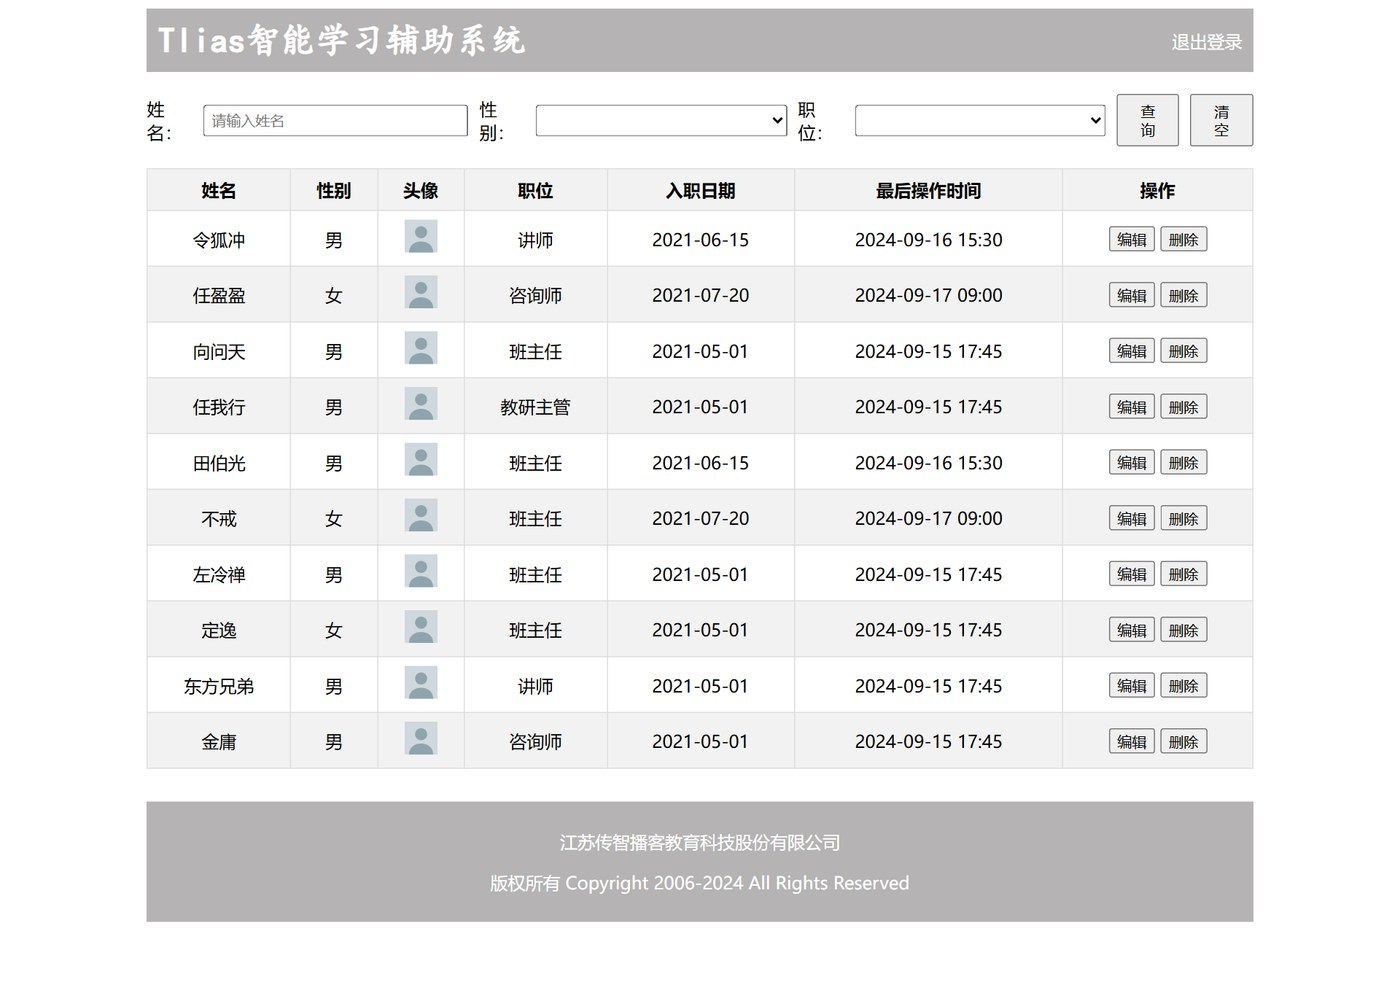Click 任盈盈's avatar image
Image resolution: width=1400 pixels, height=984 pixels.
coord(421,293)
